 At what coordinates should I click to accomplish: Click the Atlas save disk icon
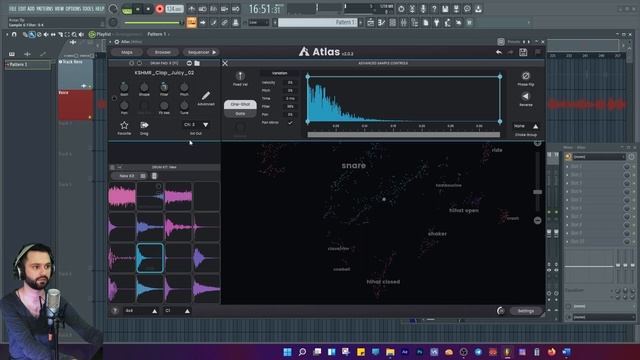point(523,52)
